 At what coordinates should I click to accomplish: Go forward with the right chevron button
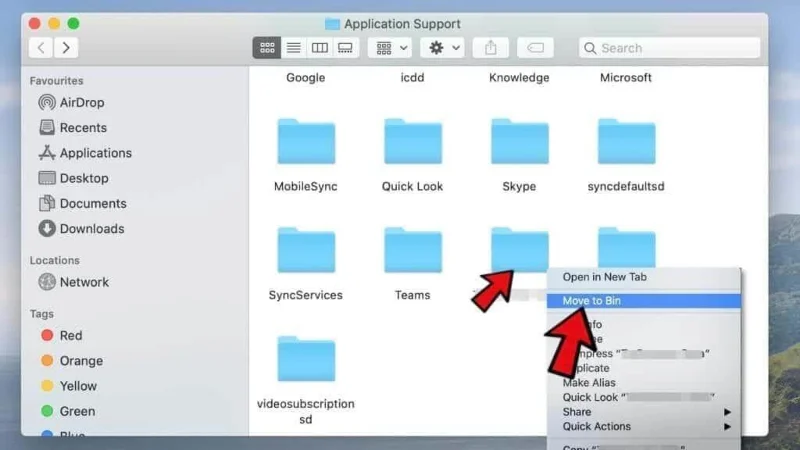click(x=66, y=48)
